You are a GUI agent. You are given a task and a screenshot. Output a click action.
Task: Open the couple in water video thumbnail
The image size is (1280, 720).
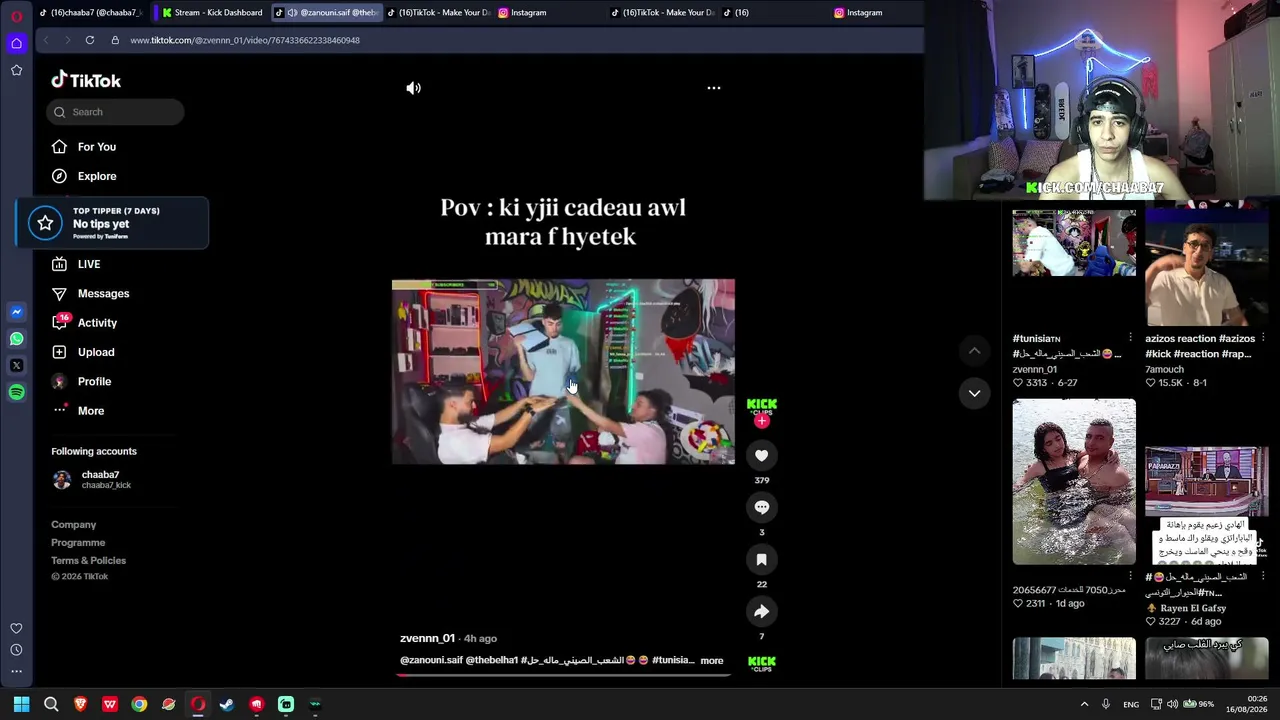(1074, 482)
